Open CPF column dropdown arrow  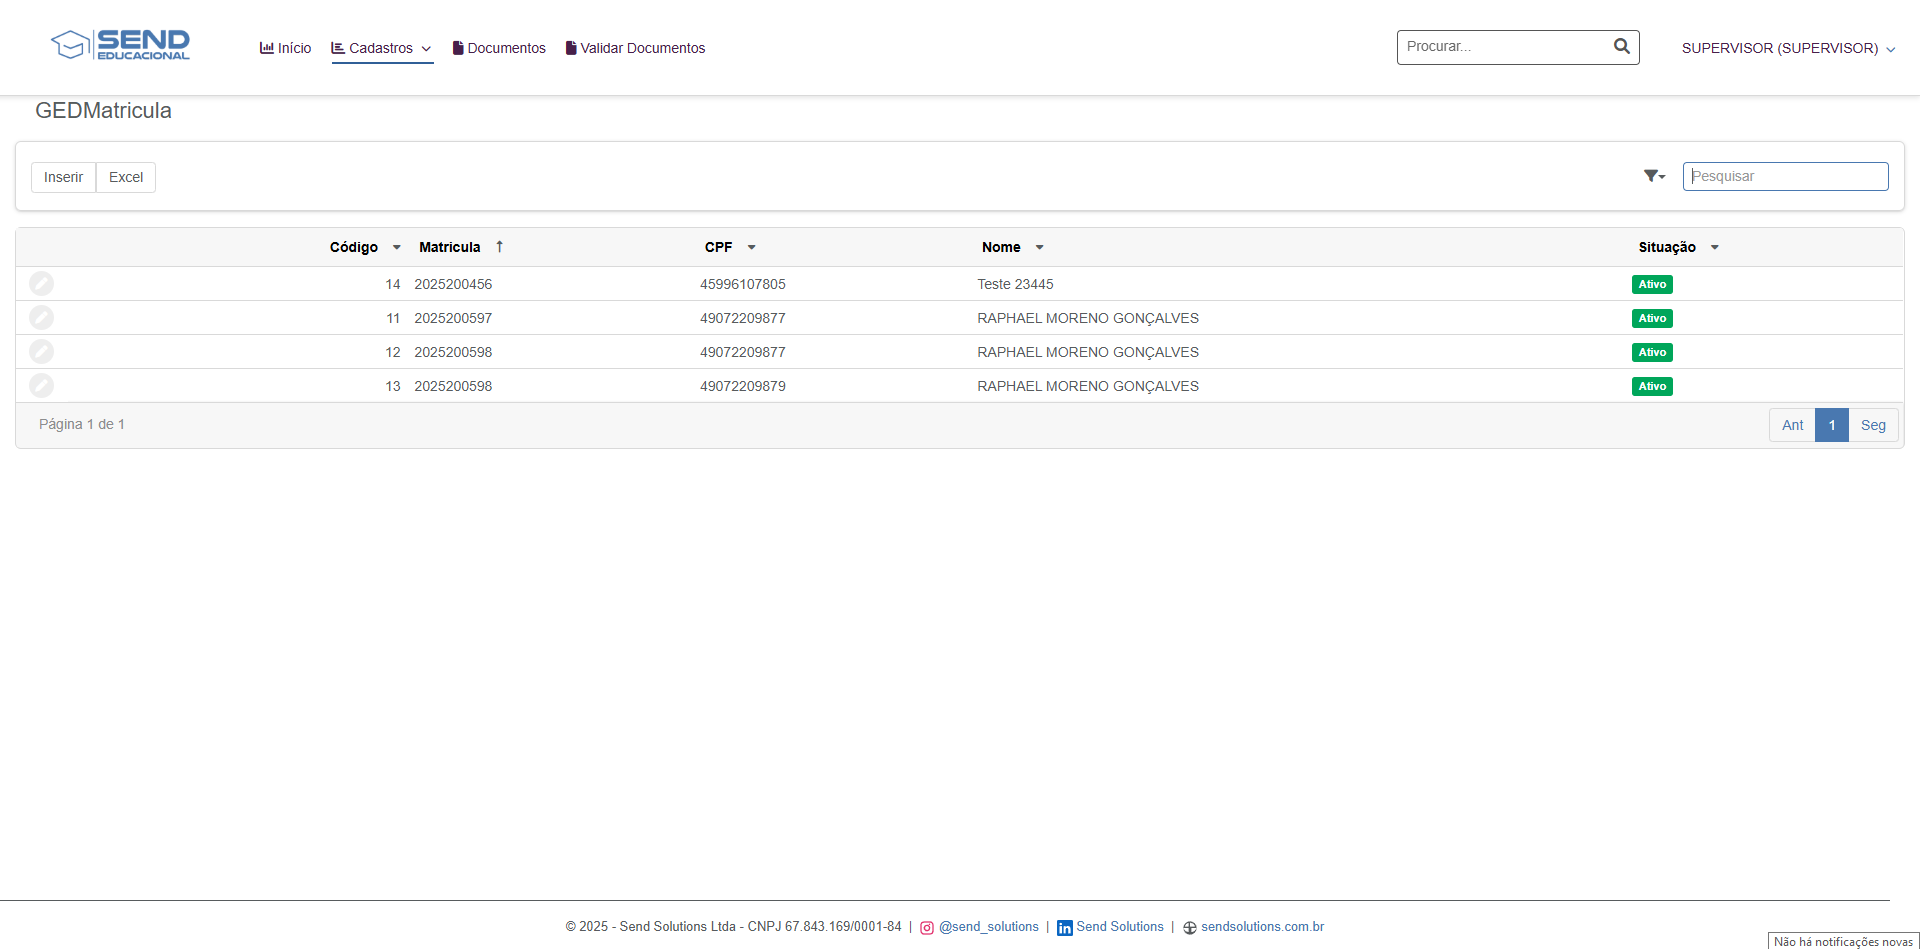(751, 247)
